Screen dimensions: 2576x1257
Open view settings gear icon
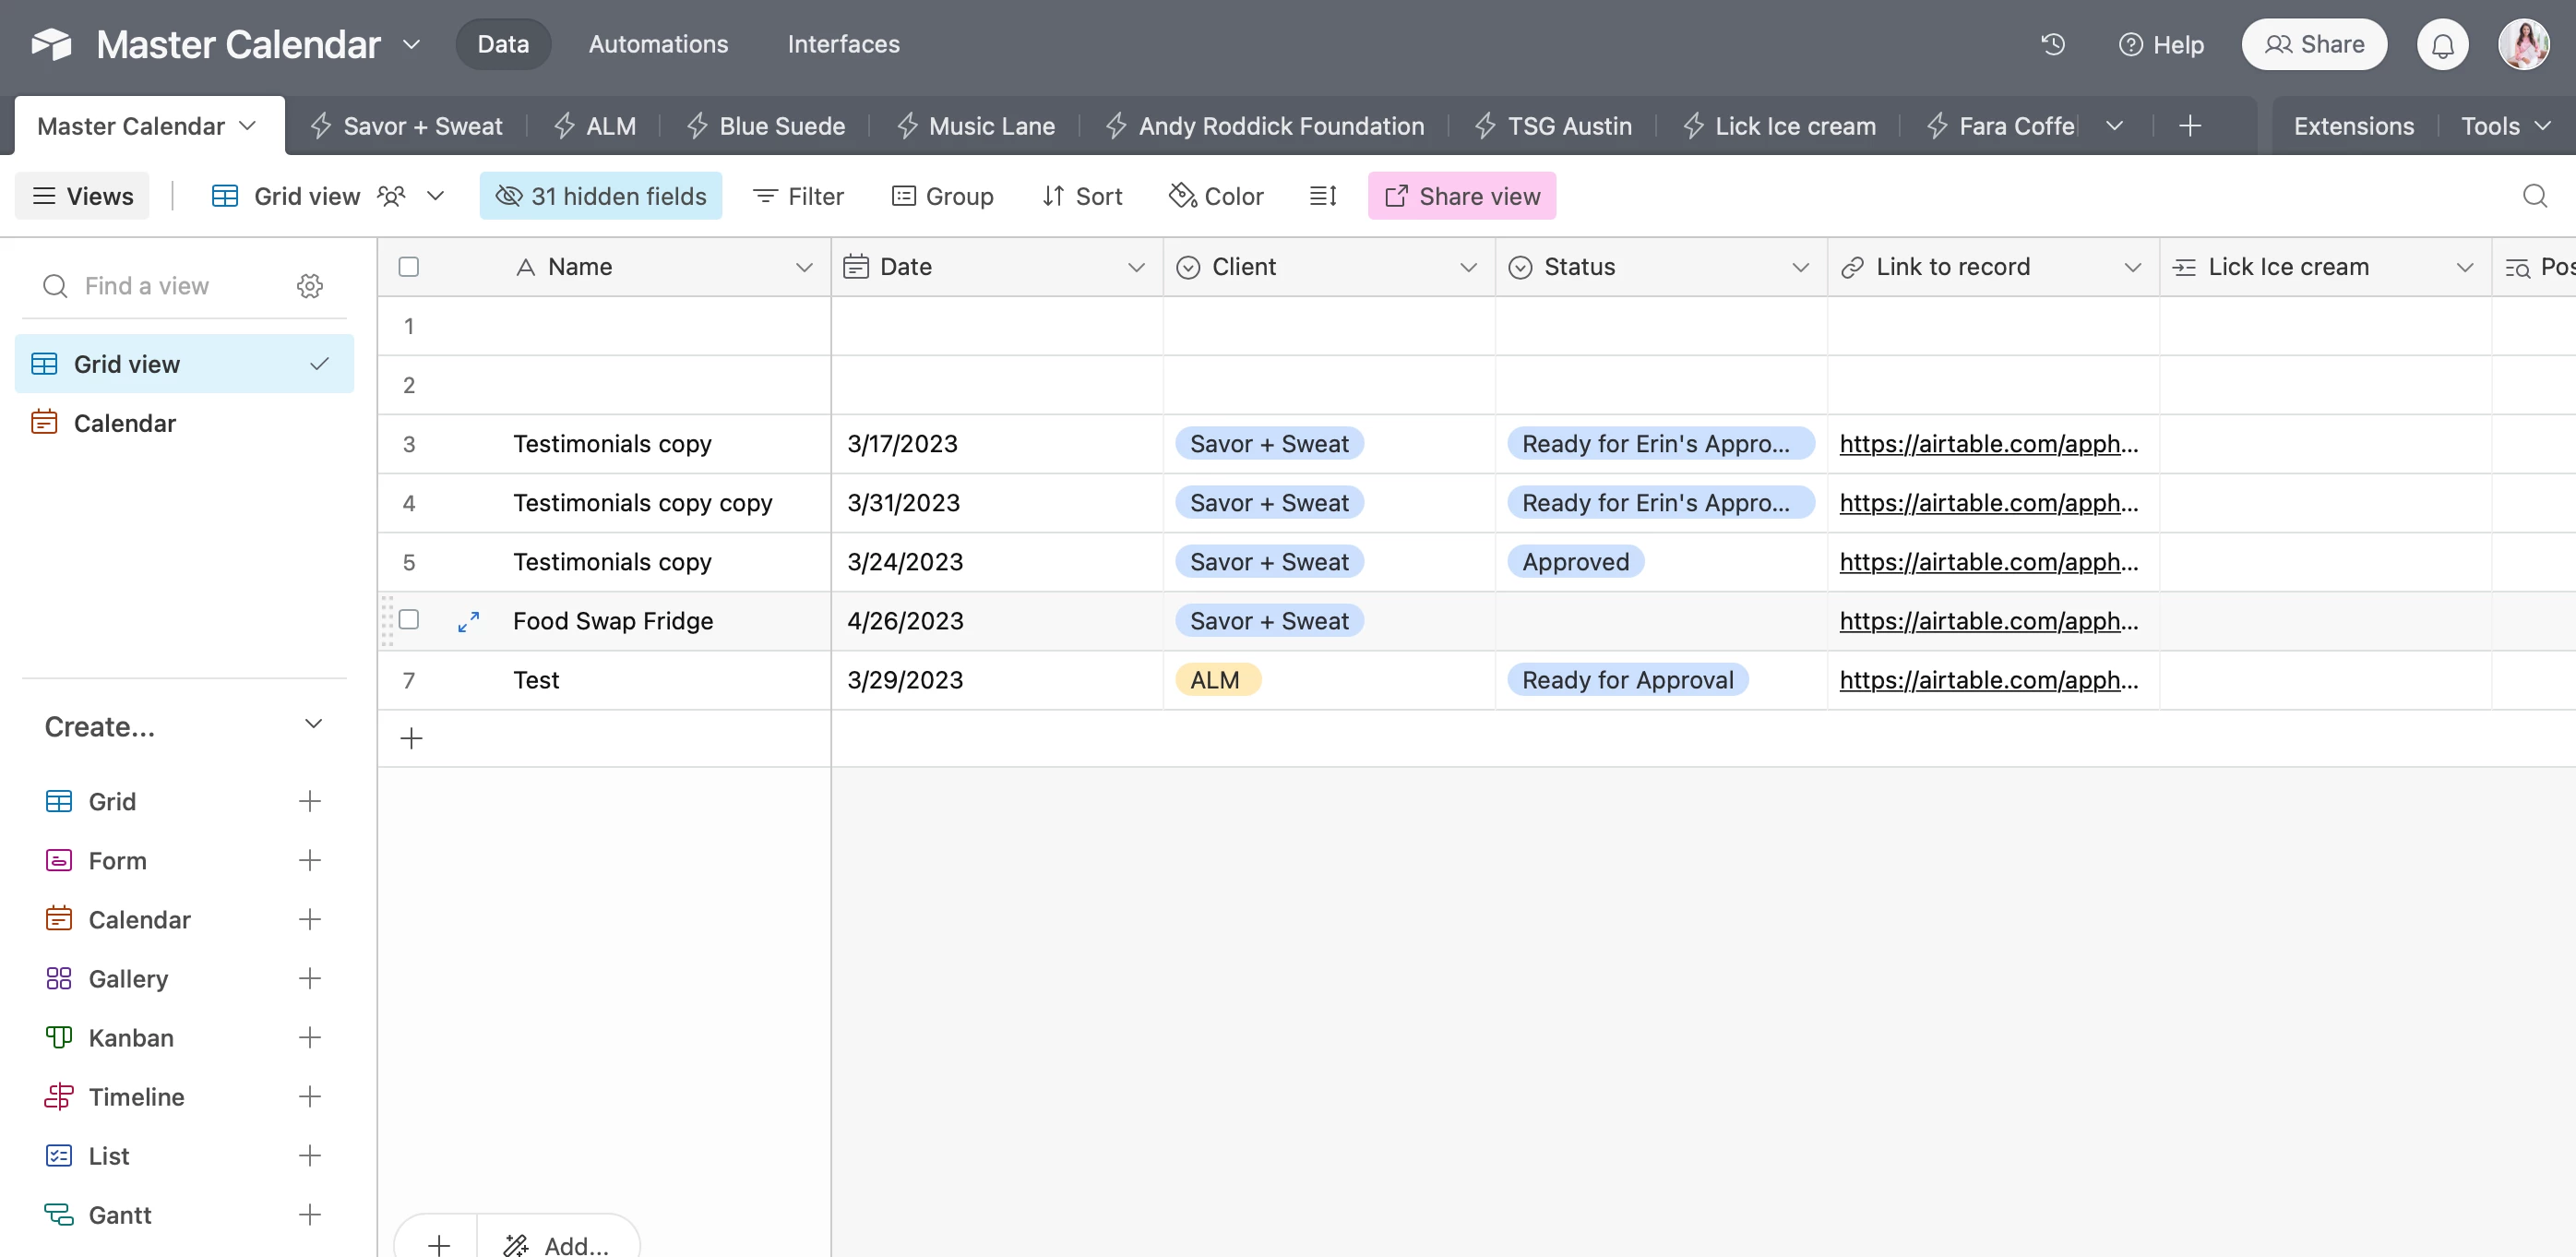tap(310, 286)
